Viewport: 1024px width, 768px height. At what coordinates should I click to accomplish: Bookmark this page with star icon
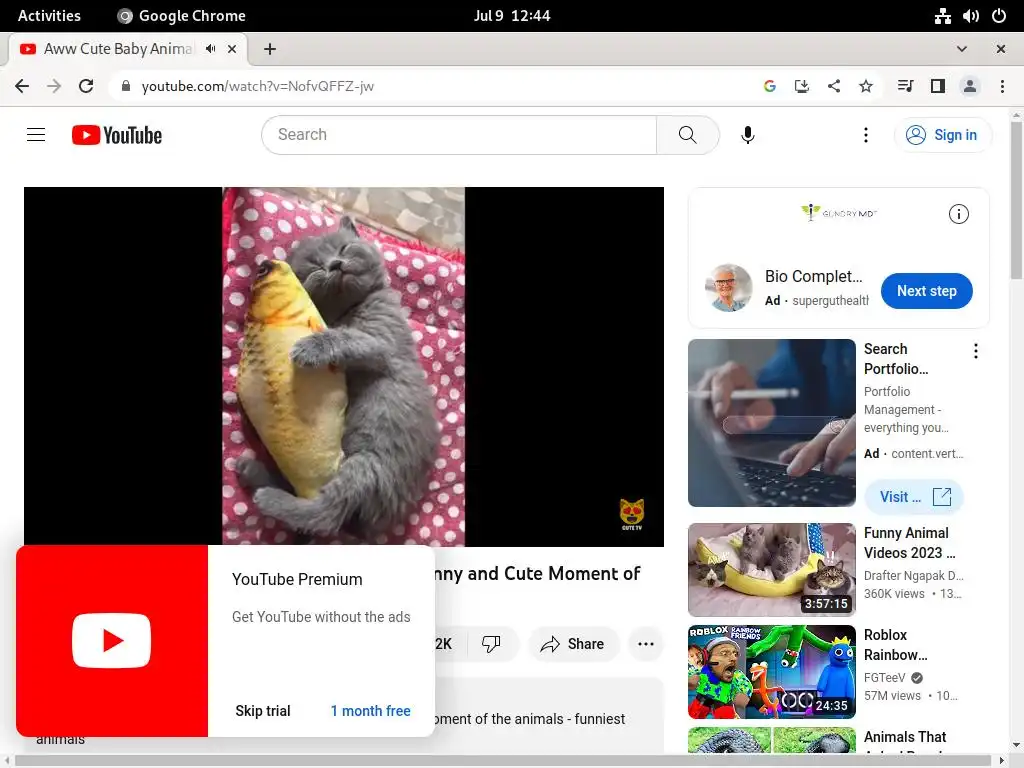tap(866, 86)
